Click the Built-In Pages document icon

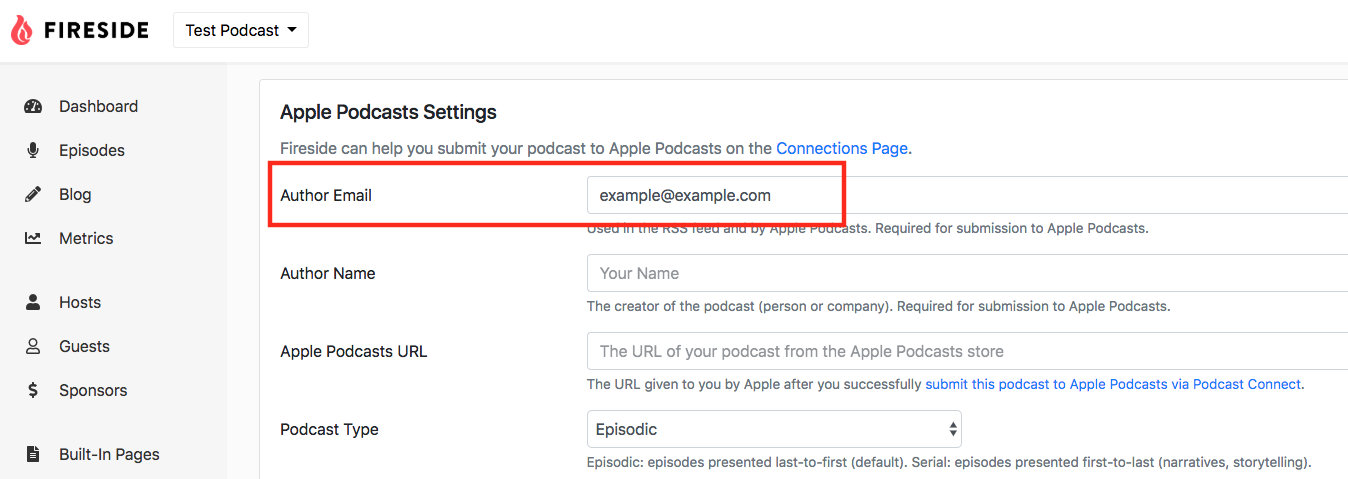click(x=33, y=454)
